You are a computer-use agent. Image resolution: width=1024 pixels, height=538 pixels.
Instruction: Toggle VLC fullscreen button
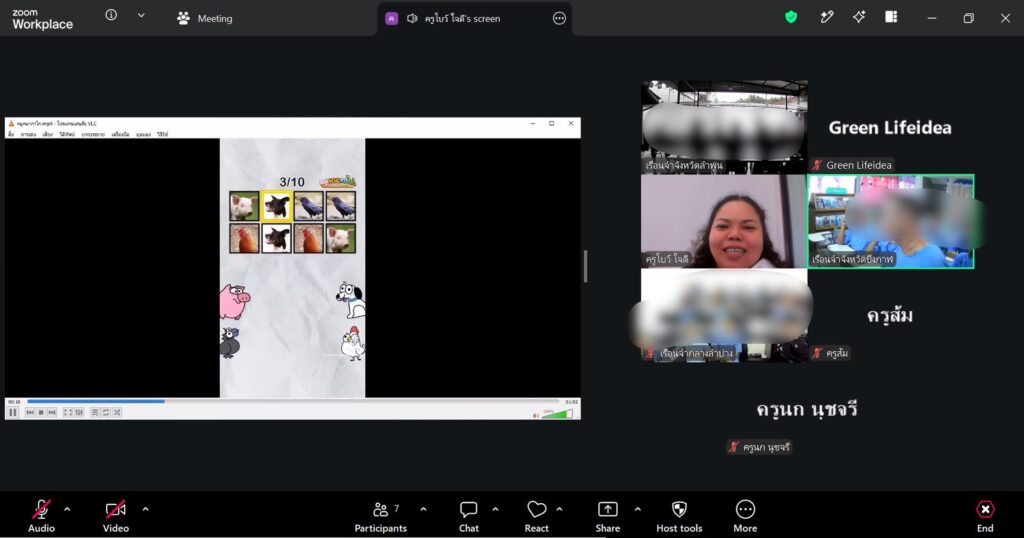point(68,412)
